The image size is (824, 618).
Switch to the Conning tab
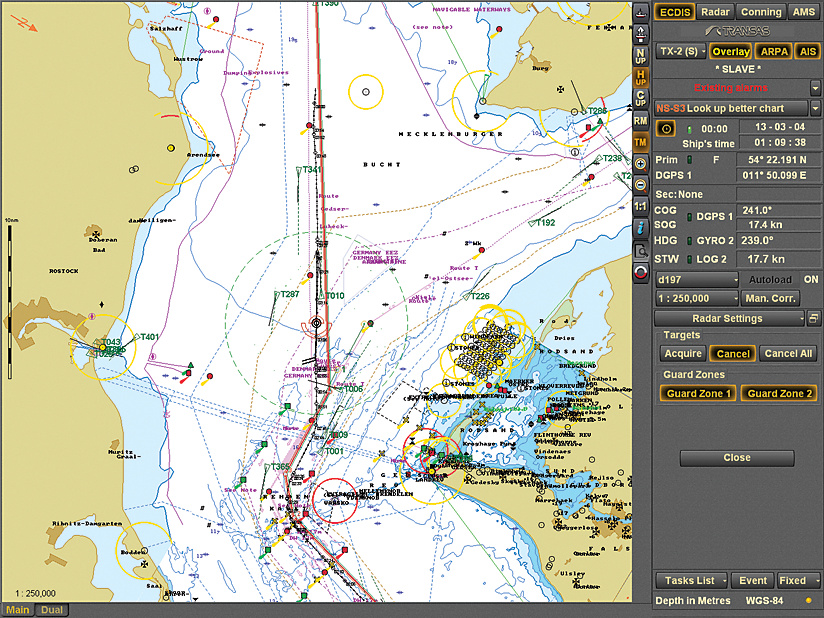(760, 12)
